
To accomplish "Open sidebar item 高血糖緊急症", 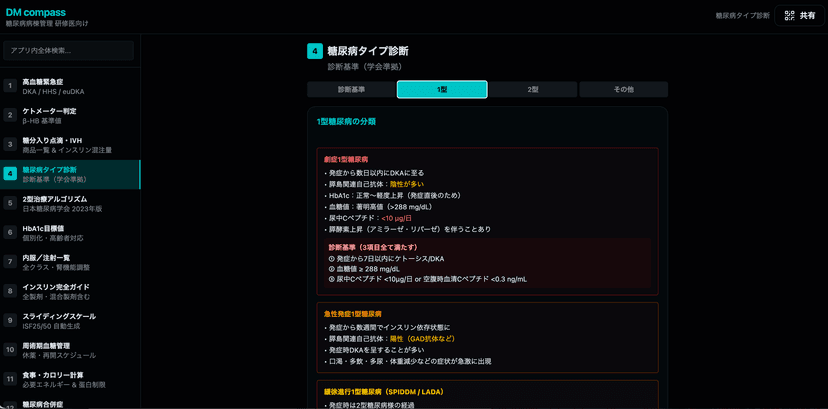I will 70,87.
